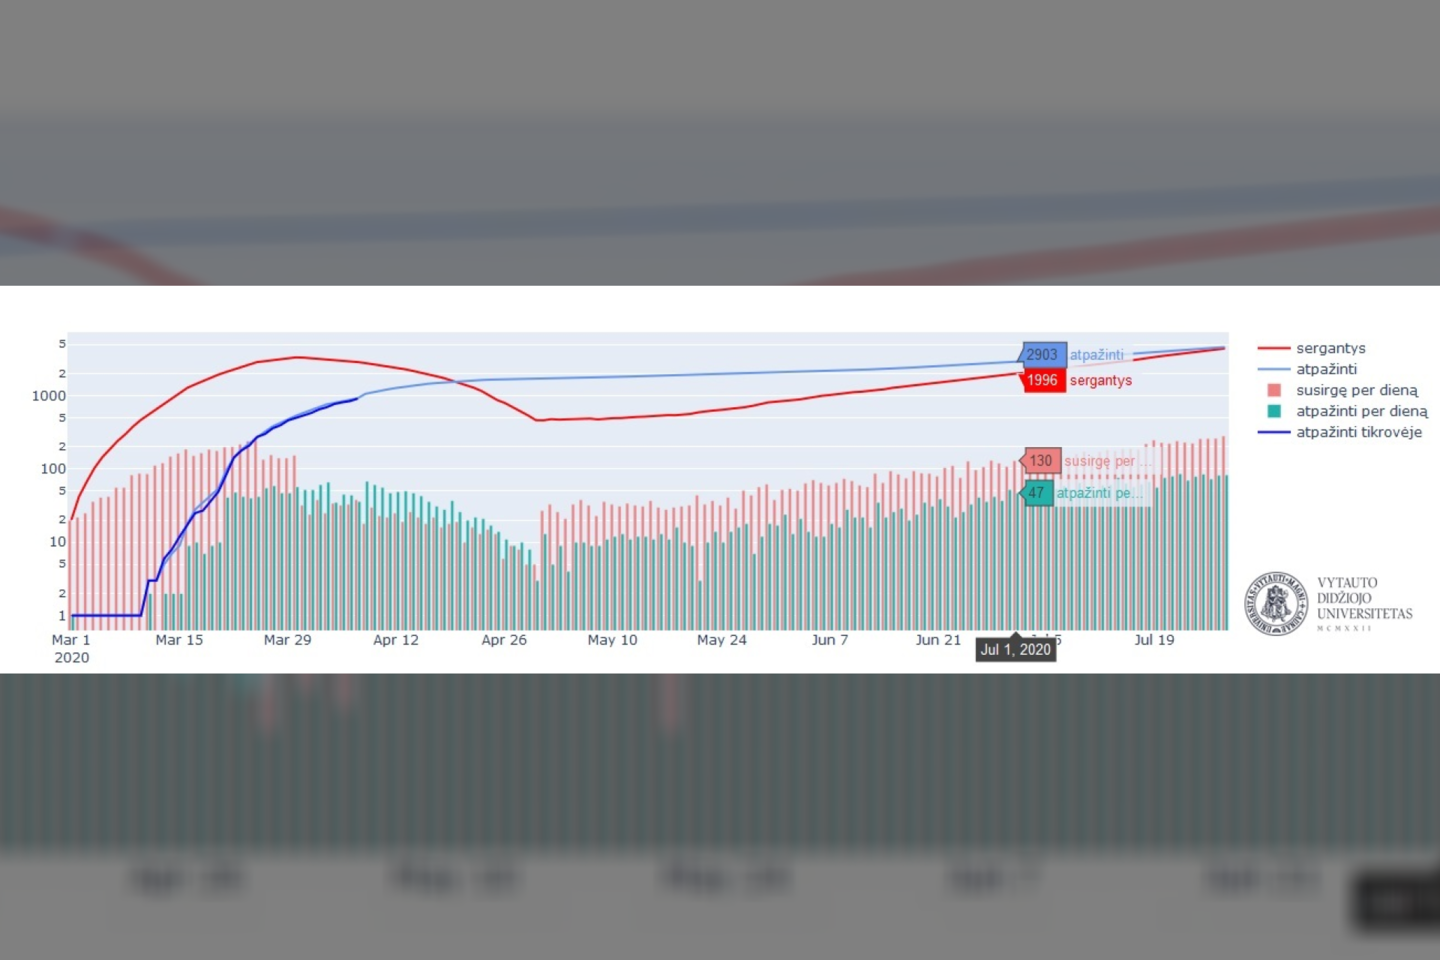Toggle 'atpažinti tikrovėje' legend label
This screenshot has width=1440, height=960.
(x=1358, y=432)
